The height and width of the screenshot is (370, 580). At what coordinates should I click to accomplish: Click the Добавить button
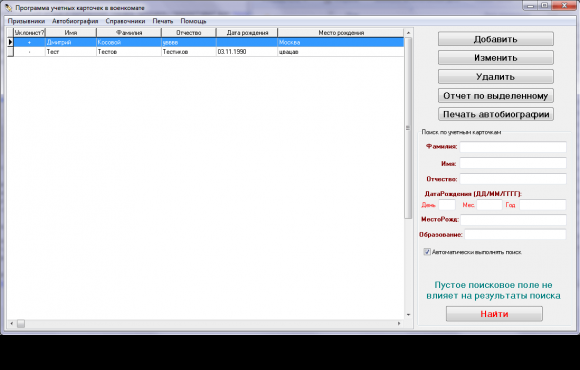(x=496, y=39)
